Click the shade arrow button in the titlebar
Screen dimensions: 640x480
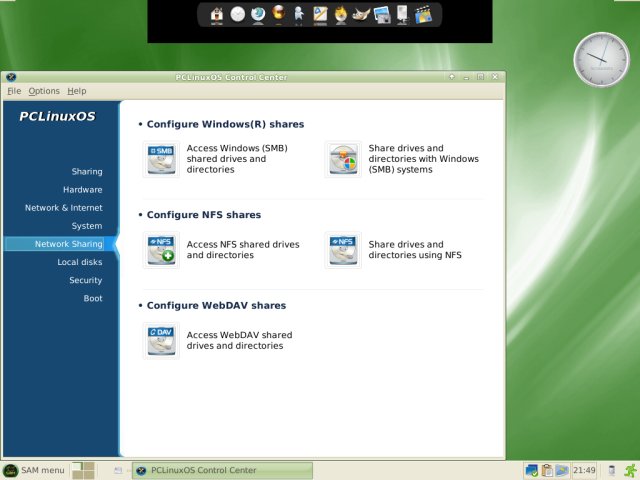(452, 77)
